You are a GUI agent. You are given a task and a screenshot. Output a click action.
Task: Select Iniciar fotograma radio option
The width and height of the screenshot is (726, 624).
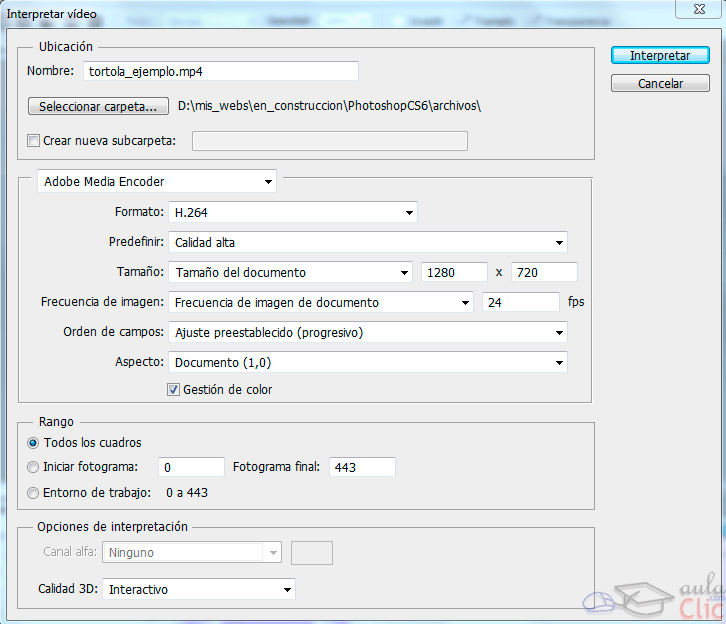(33, 467)
